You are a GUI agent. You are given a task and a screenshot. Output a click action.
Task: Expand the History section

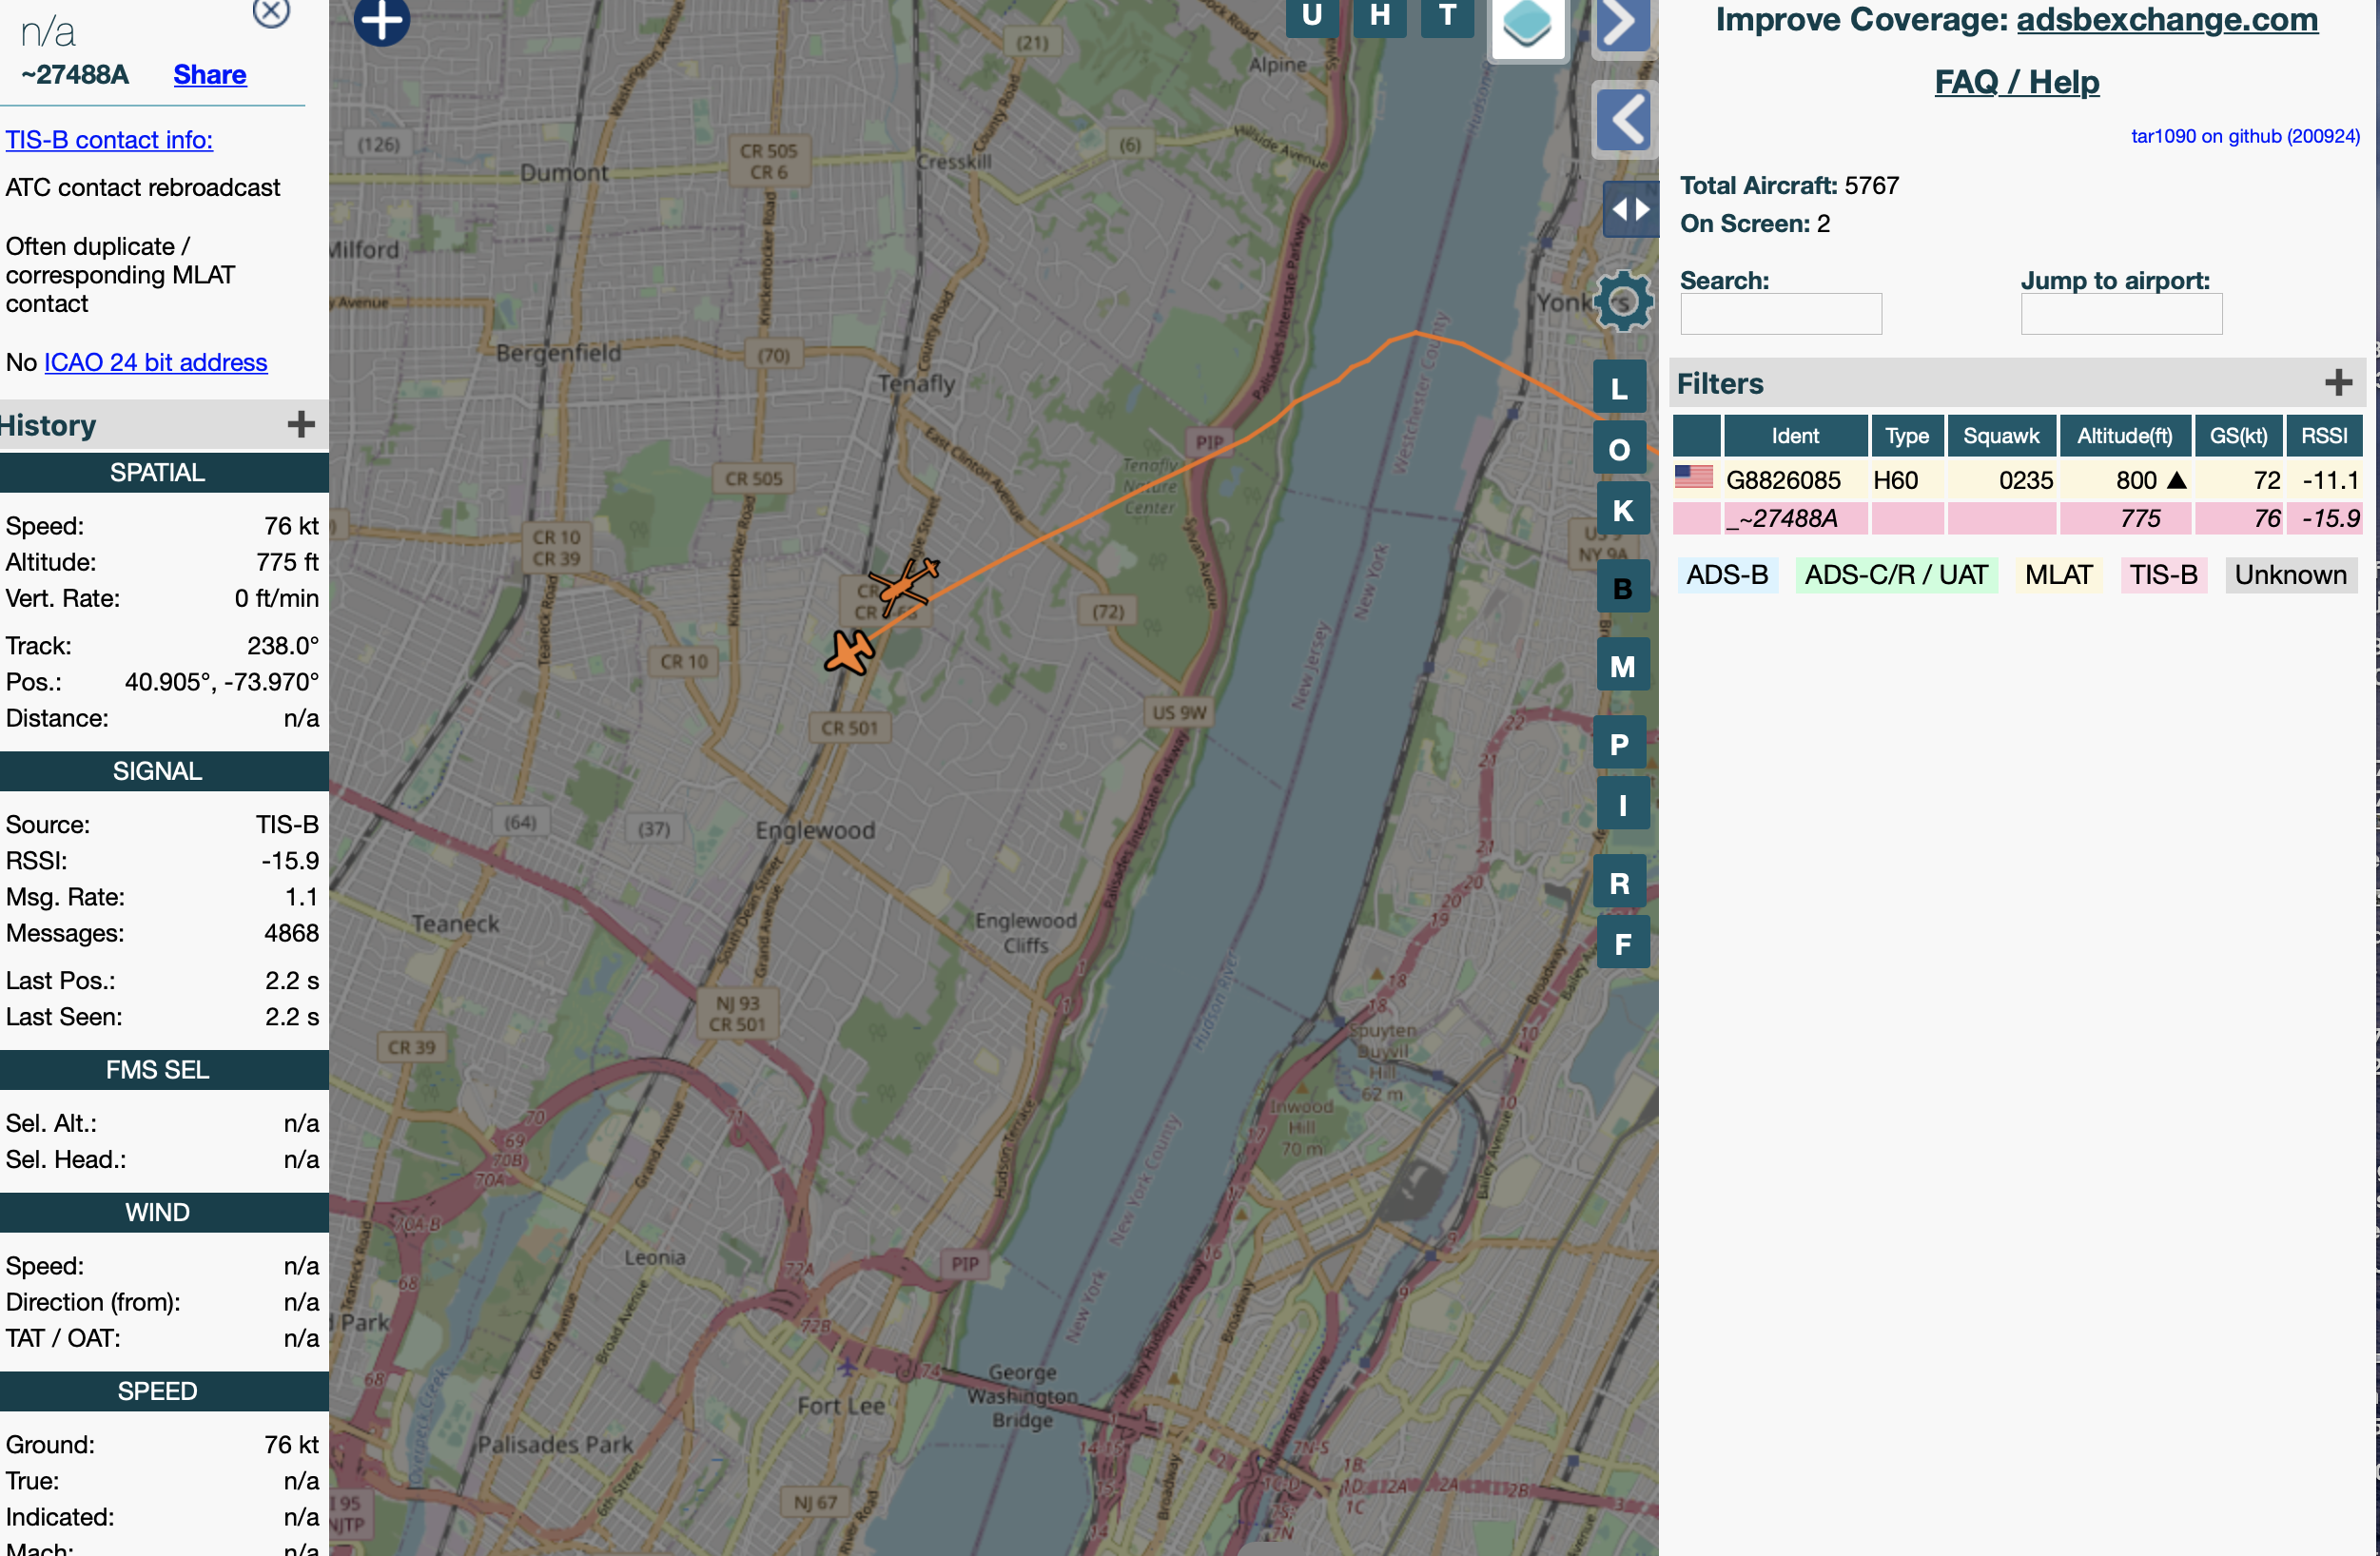click(301, 424)
